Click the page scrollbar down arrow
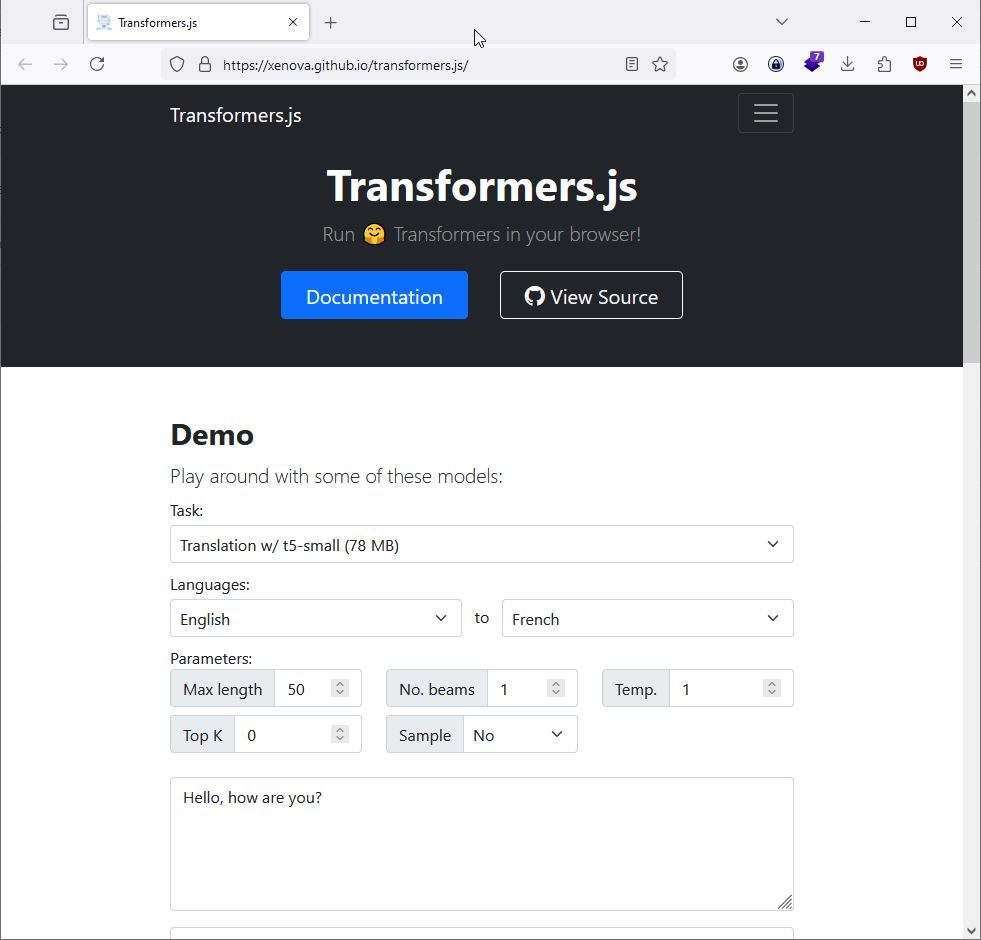The image size is (981, 940). [x=972, y=931]
